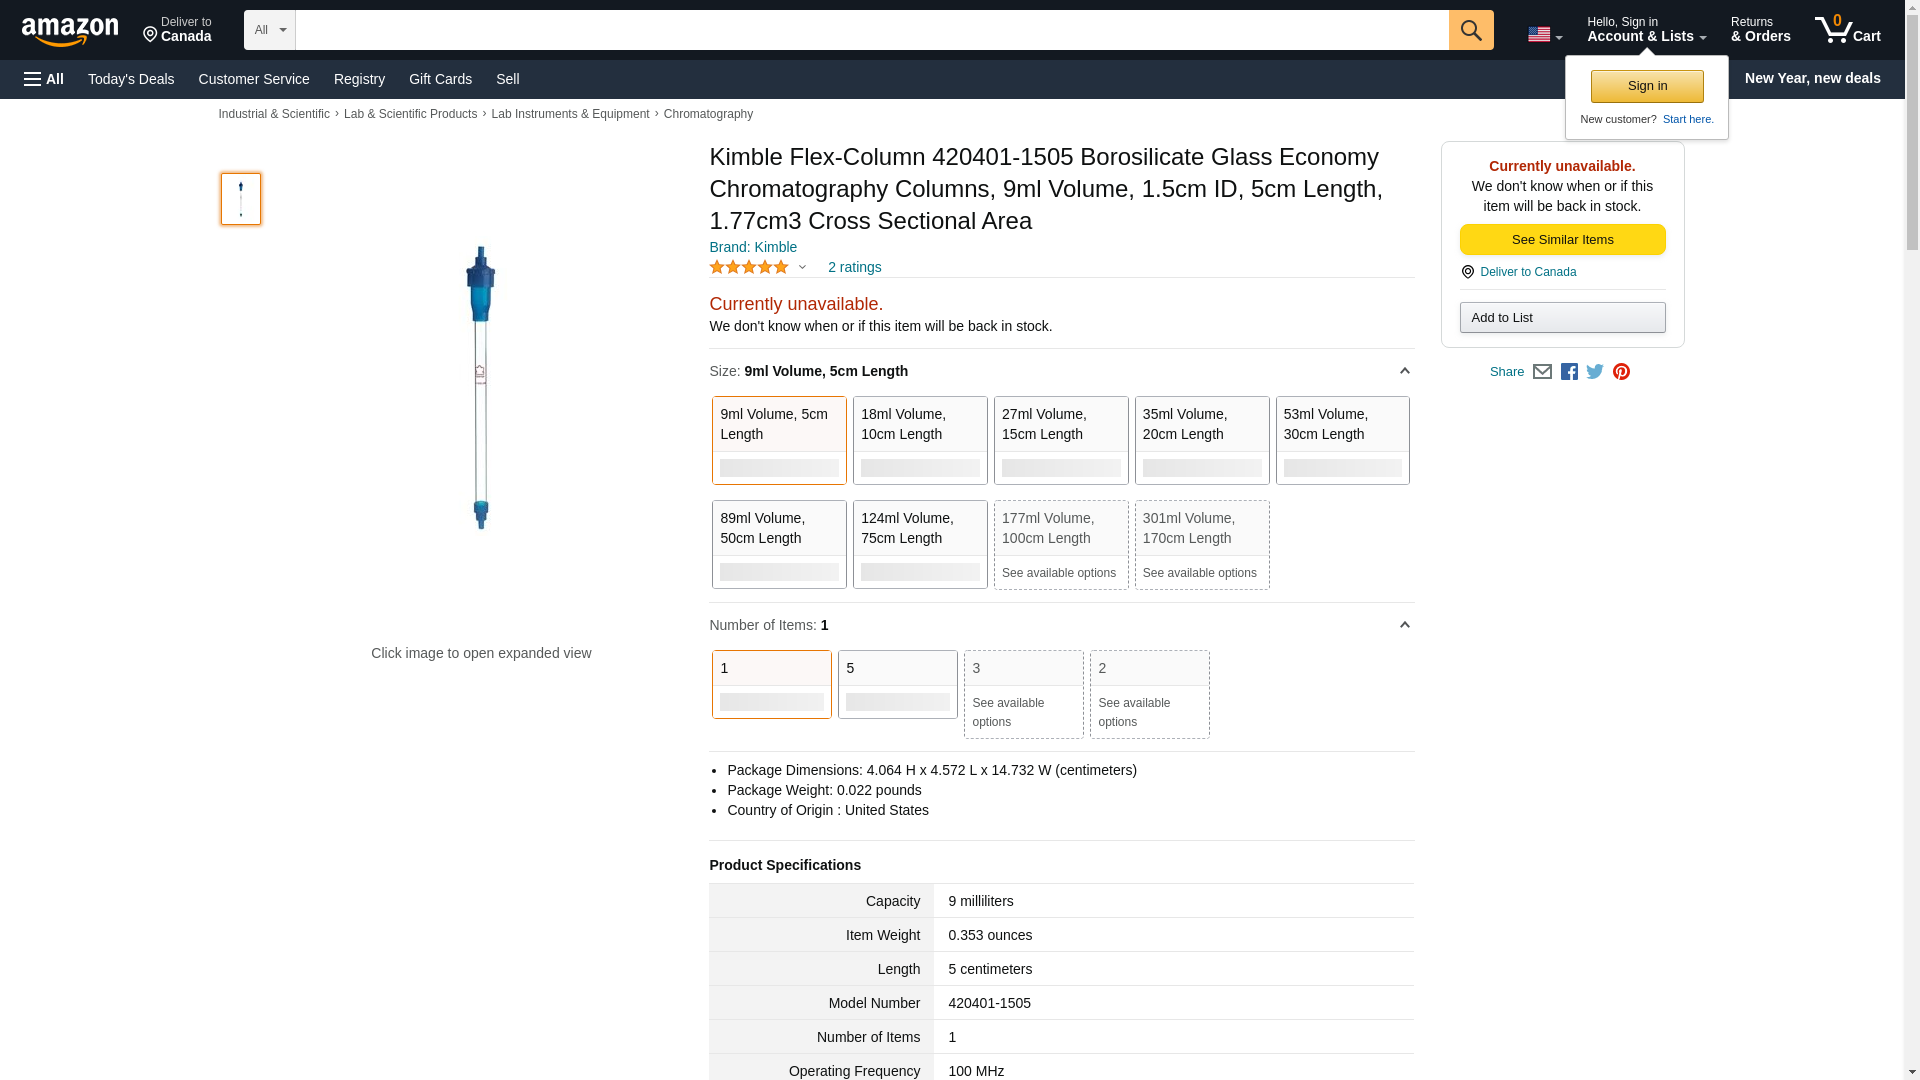Viewport: 1920px width, 1080px height.
Task: Click the product image thumbnail
Action: click(x=241, y=199)
